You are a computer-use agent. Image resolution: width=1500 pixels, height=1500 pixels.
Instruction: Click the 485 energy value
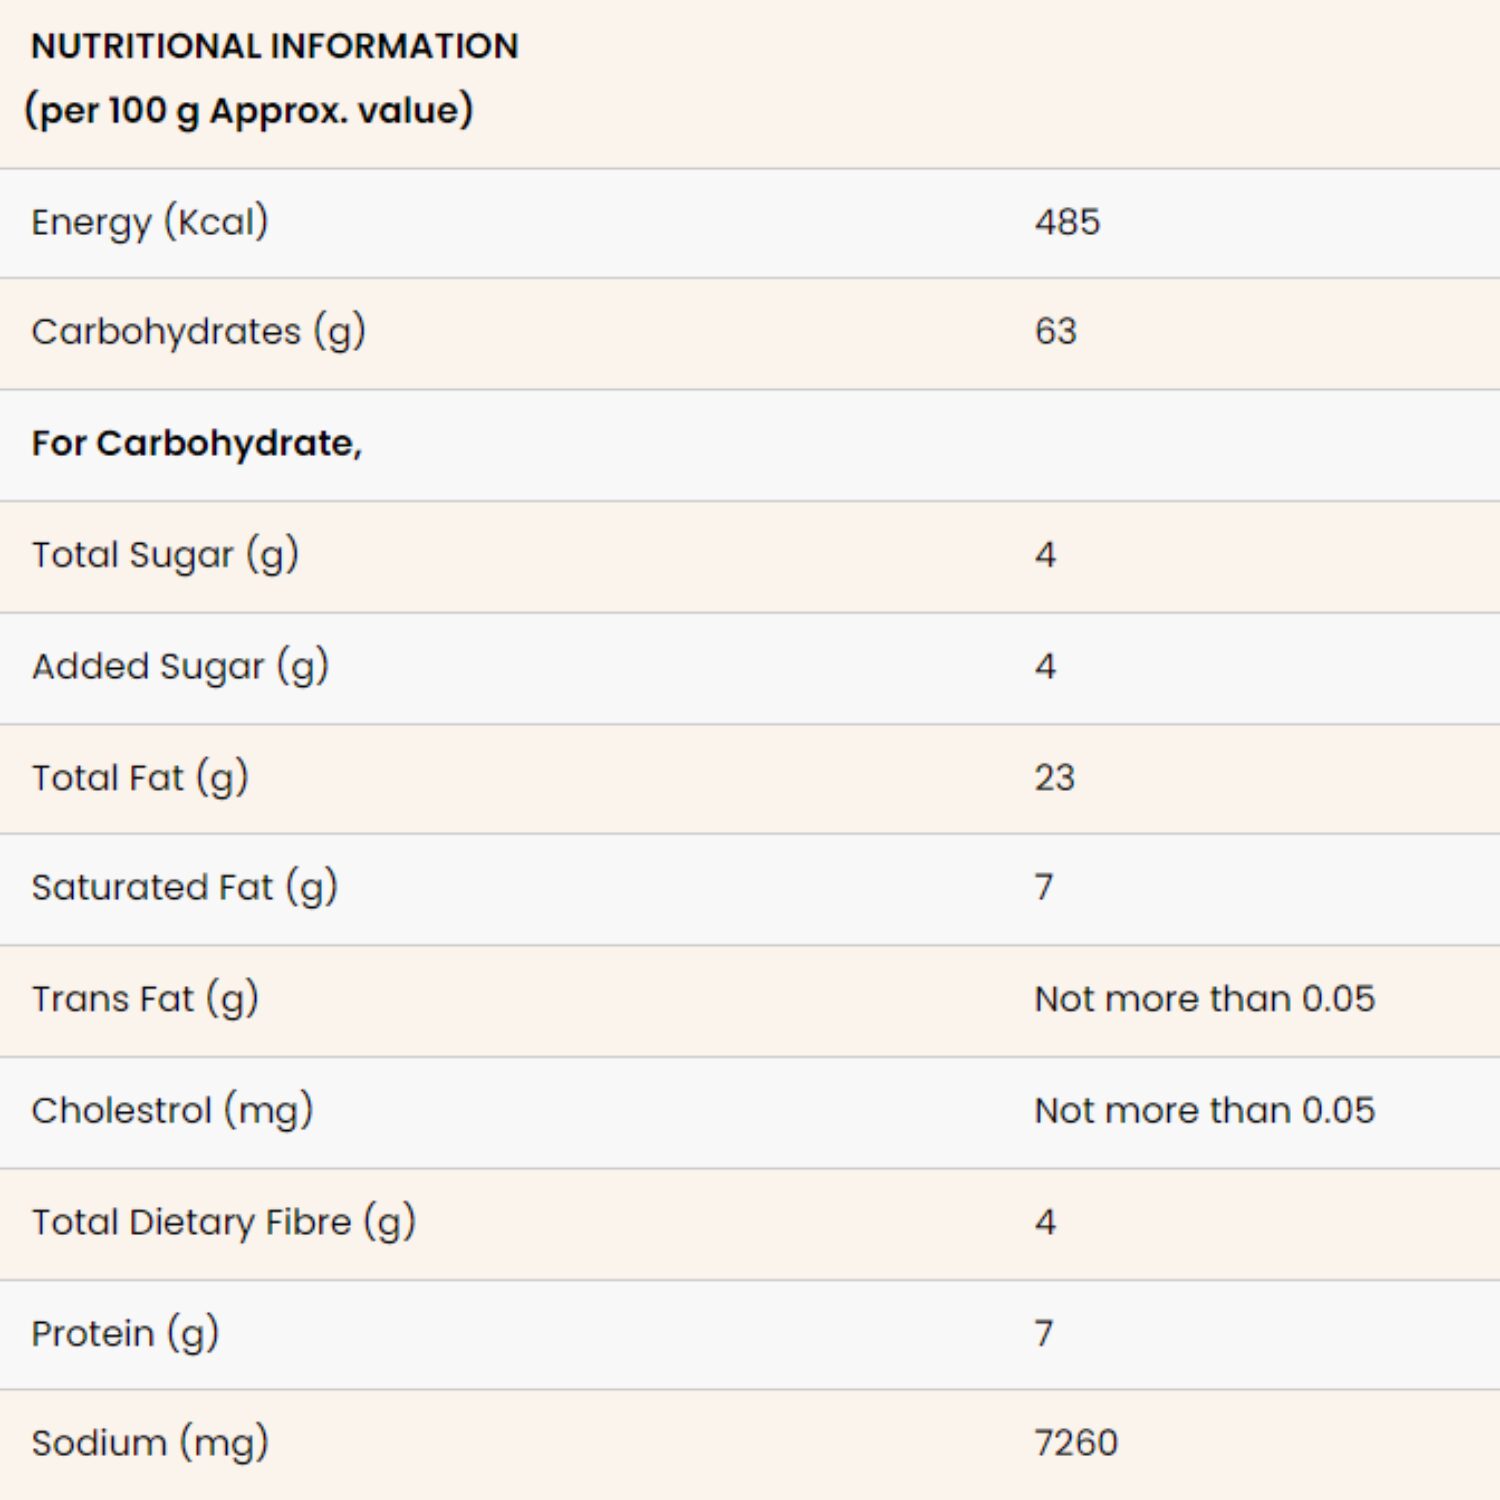(x=1067, y=222)
